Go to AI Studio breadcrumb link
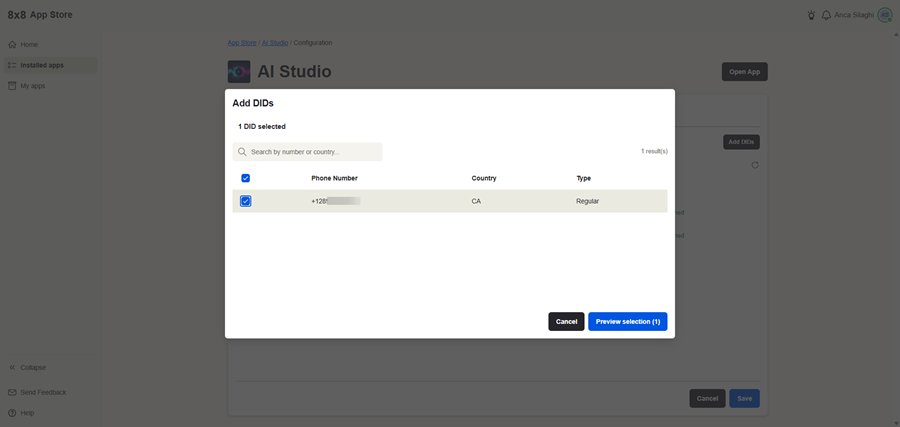Image resolution: width=900 pixels, height=427 pixels. click(275, 42)
